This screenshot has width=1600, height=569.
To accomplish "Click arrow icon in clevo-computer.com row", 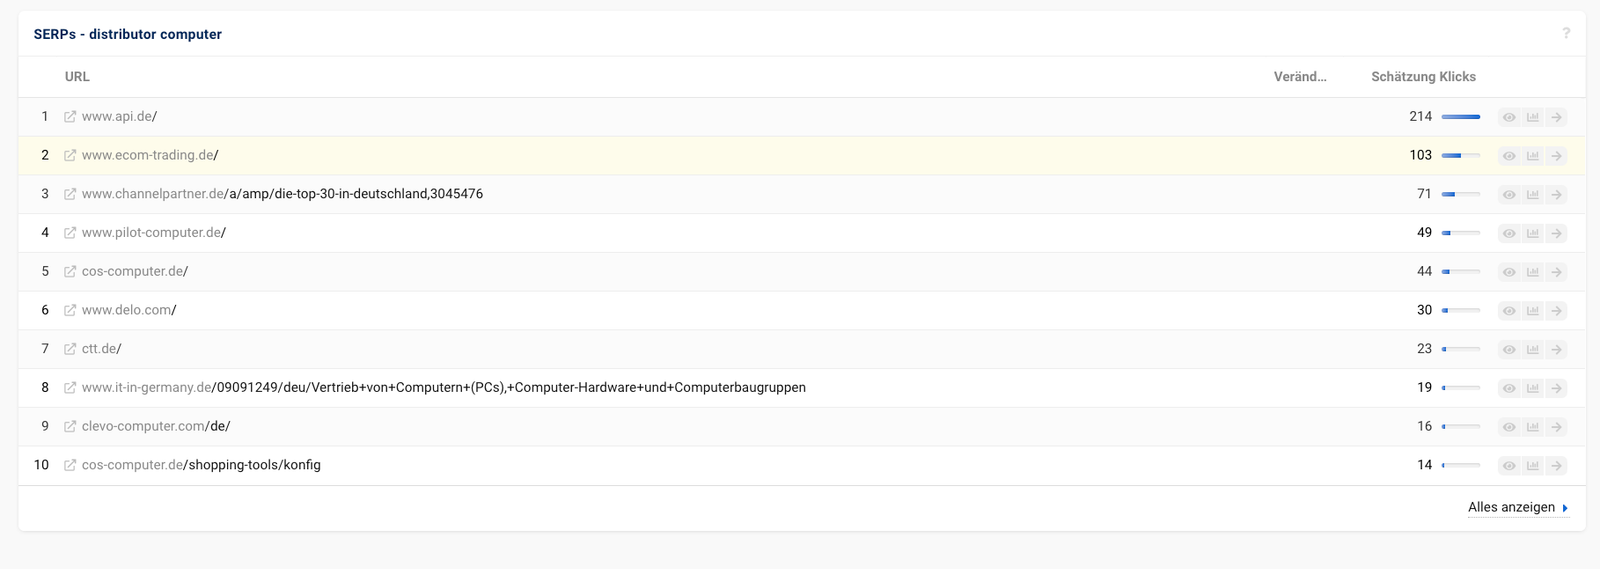I will (1556, 427).
